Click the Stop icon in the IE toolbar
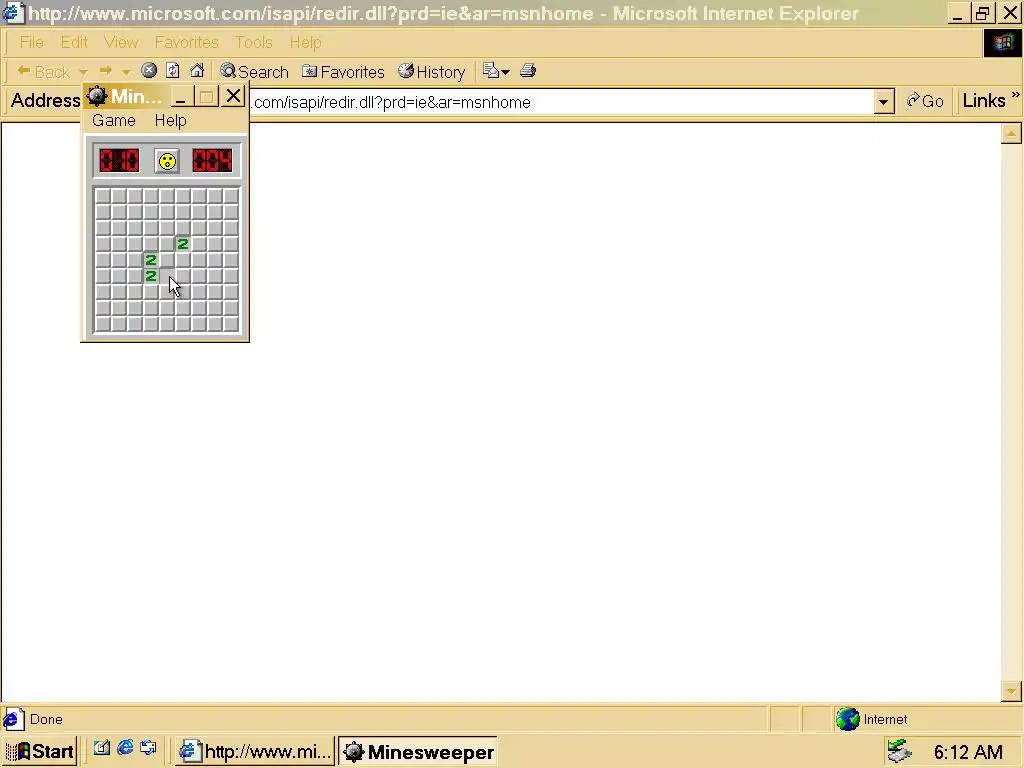The height and width of the screenshot is (768, 1024). coord(149,71)
